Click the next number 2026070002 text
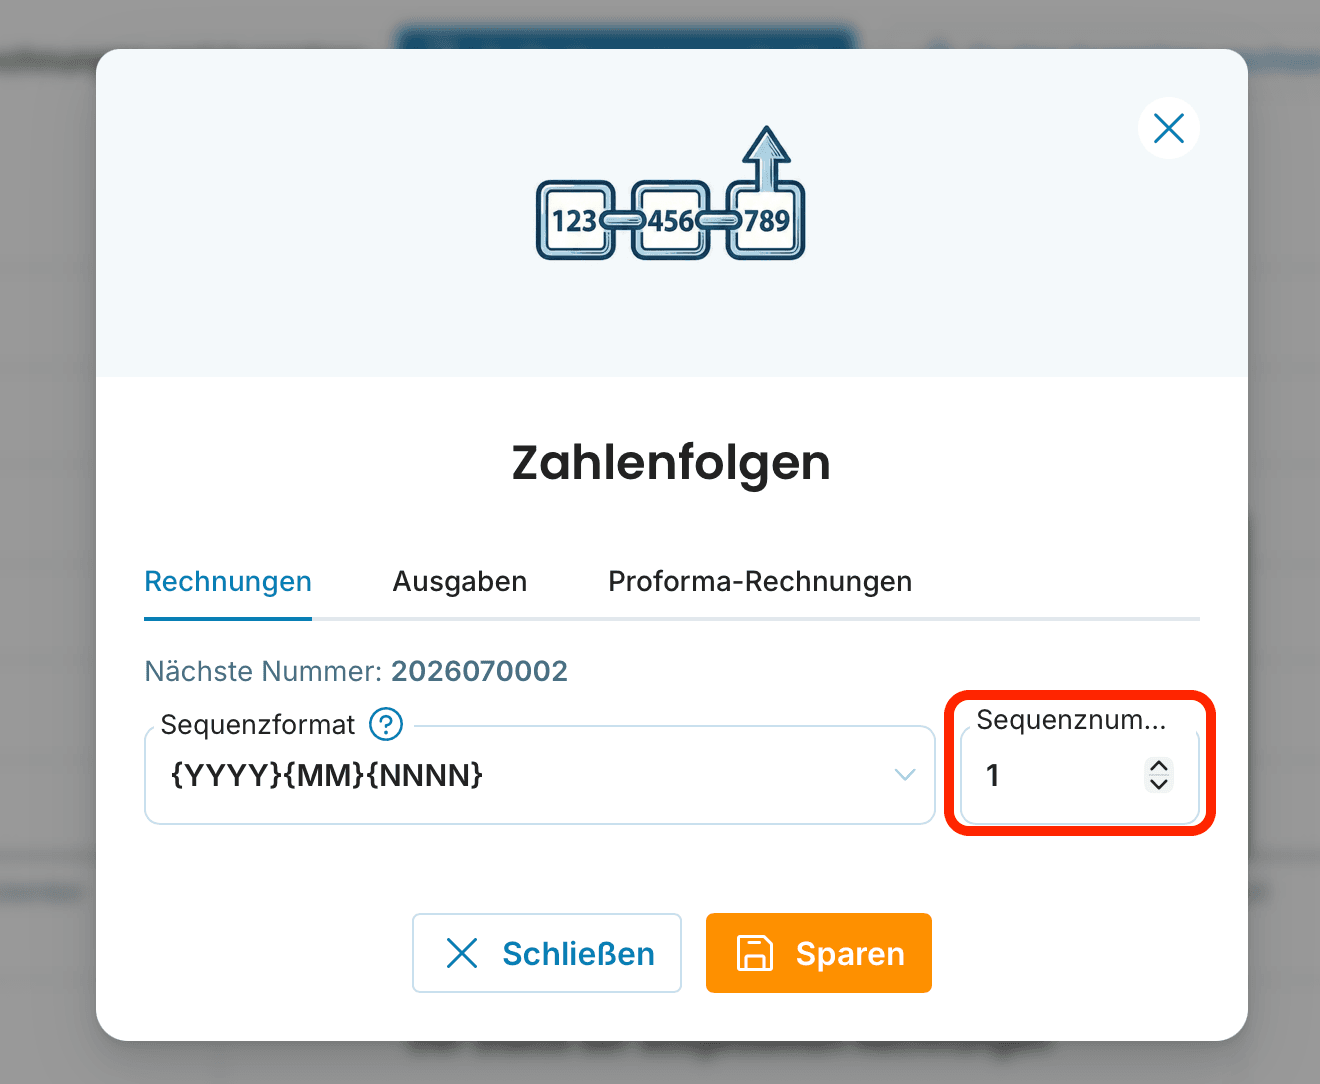1320x1084 pixels. tap(479, 671)
